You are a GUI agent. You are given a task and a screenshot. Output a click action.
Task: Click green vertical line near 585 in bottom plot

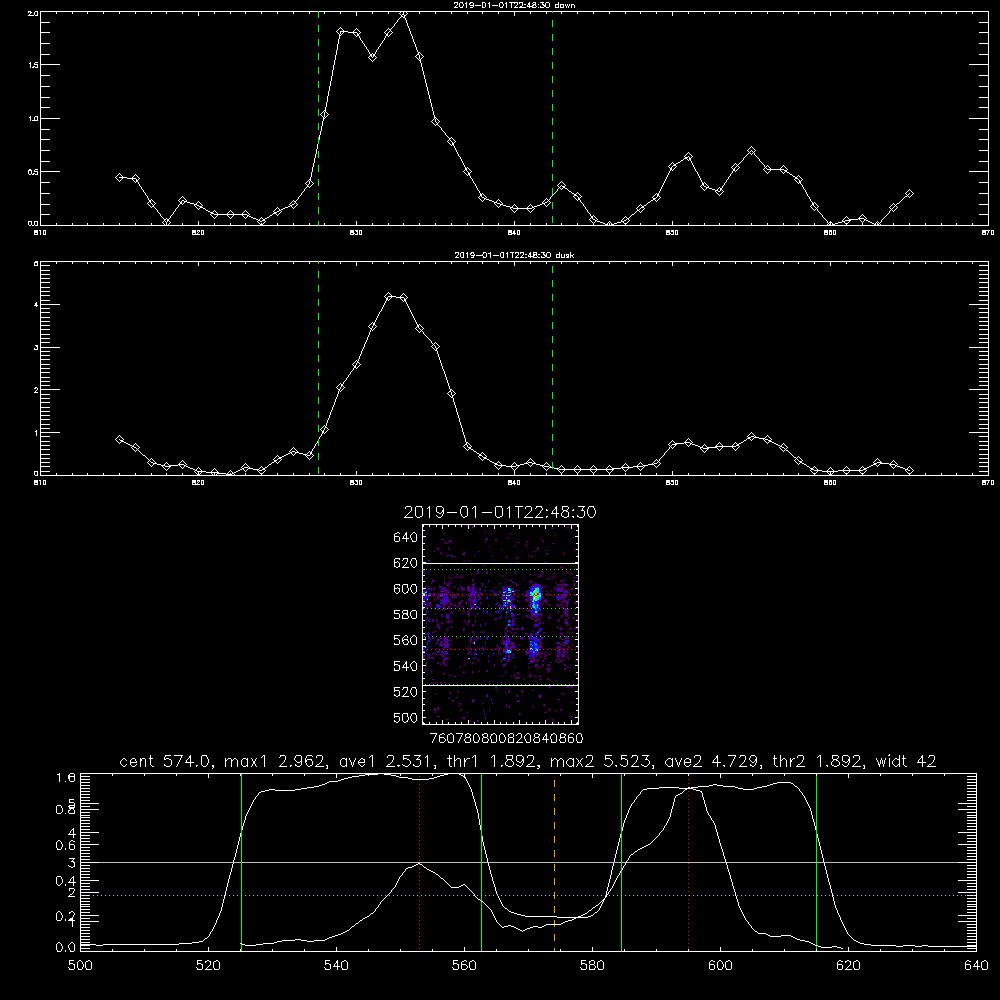621,861
